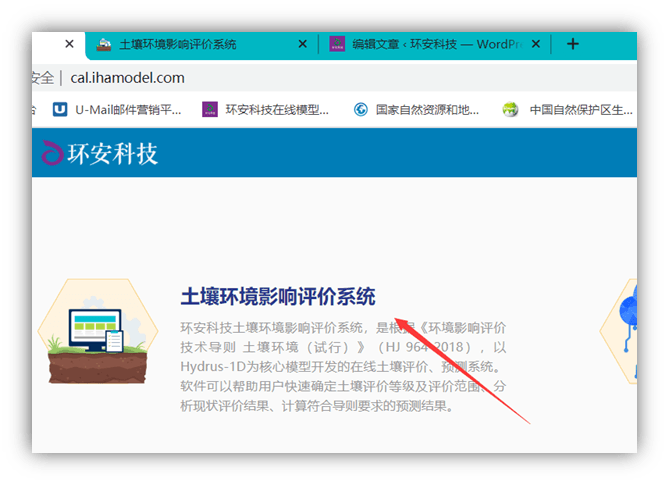Click the 环安科技 site logo
Image resolution: width=669 pixels, height=485 pixels.
pos(100,154)
